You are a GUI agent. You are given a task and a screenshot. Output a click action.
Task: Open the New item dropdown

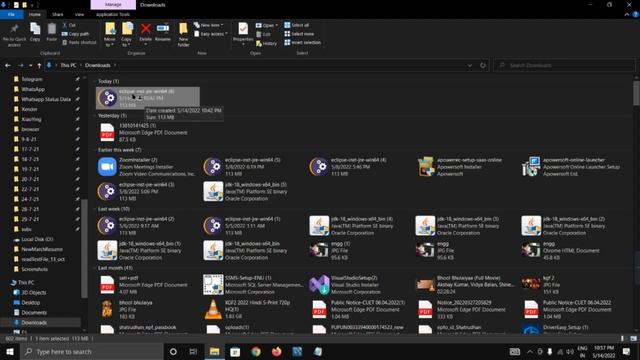[x=209, y=25]
